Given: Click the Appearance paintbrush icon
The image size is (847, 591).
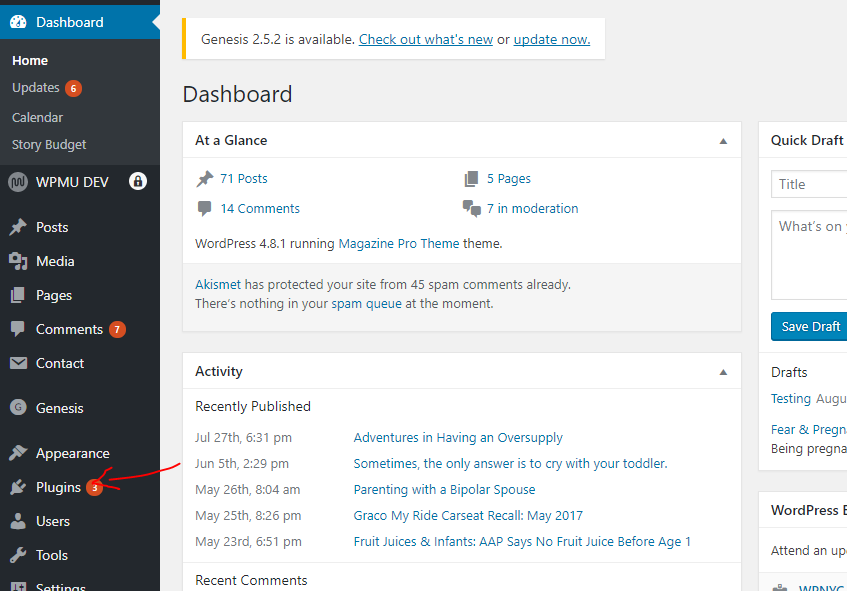Looking at the screenshot, I should [18, 453].
